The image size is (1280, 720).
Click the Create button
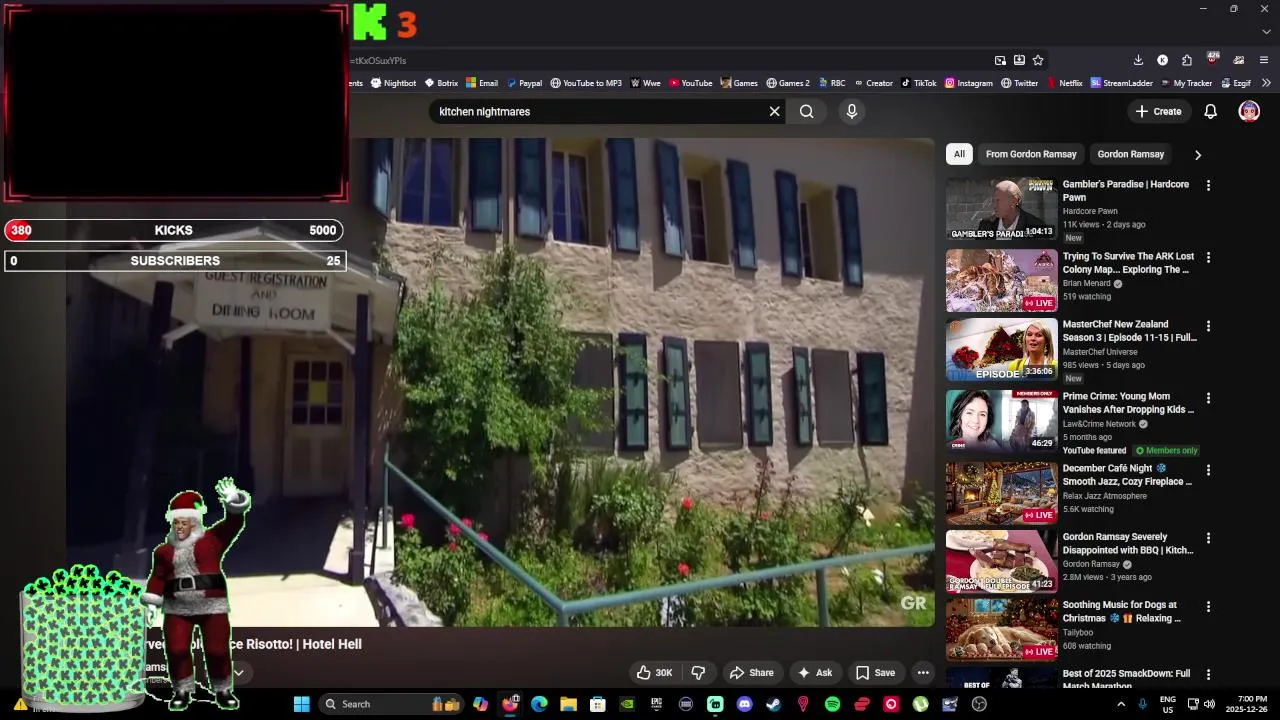1159,112
